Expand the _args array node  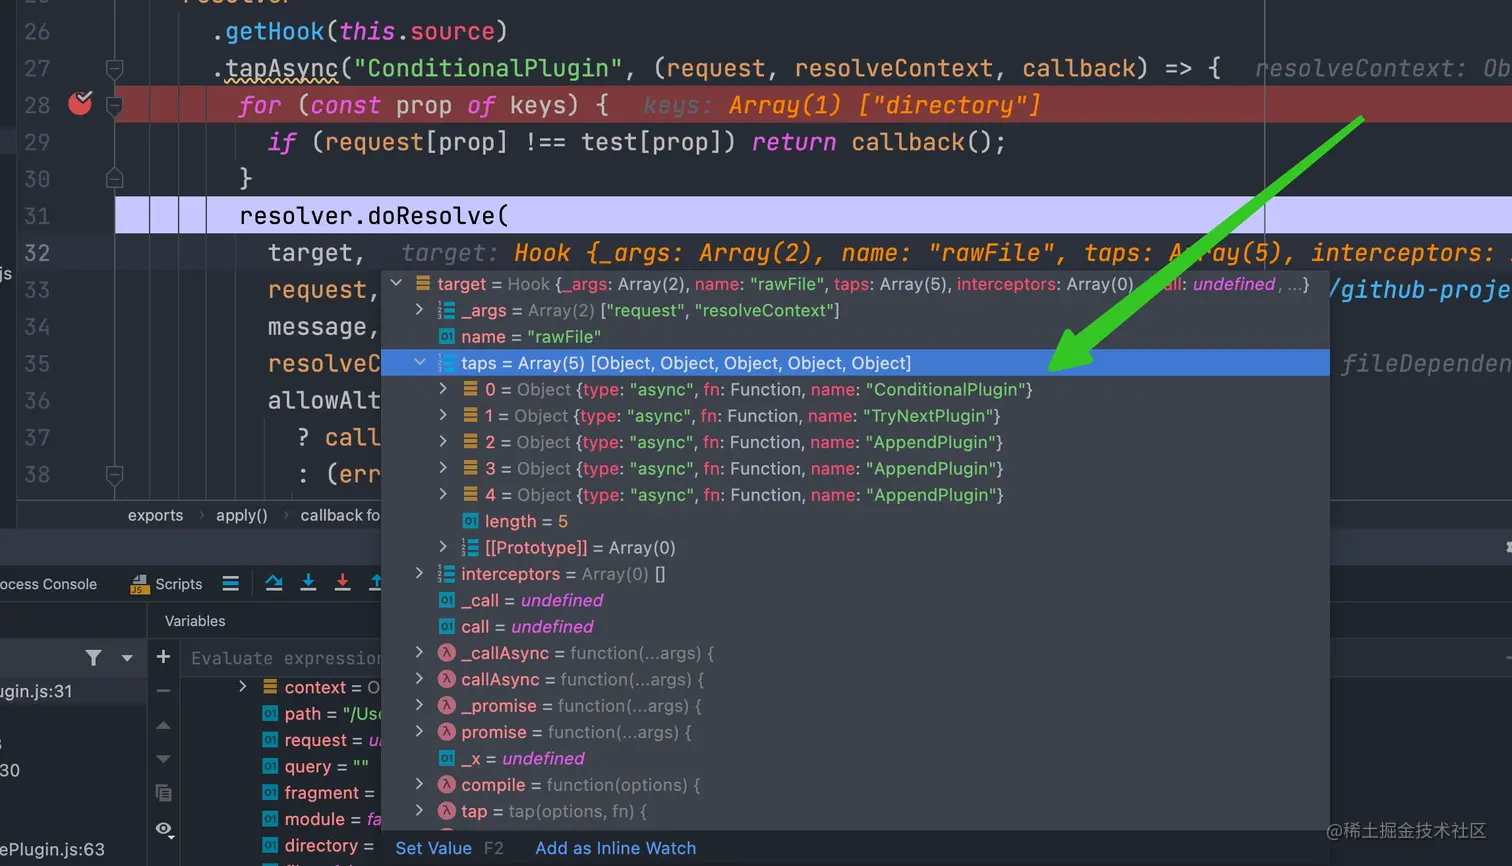tap(420, 310)
